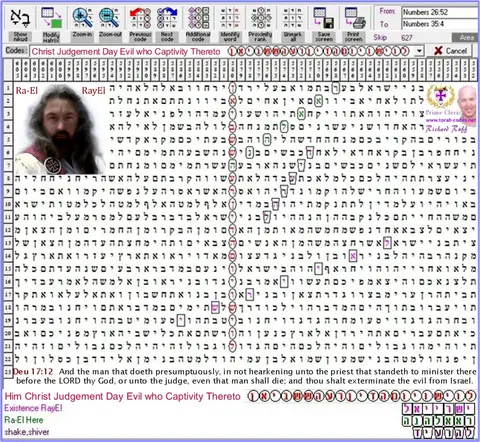Image resolution: width=480 pixels, height=442 pixels.
Task: Click 'Him Christ Judgement Day Evil' legend line
Action: [122, 396]
